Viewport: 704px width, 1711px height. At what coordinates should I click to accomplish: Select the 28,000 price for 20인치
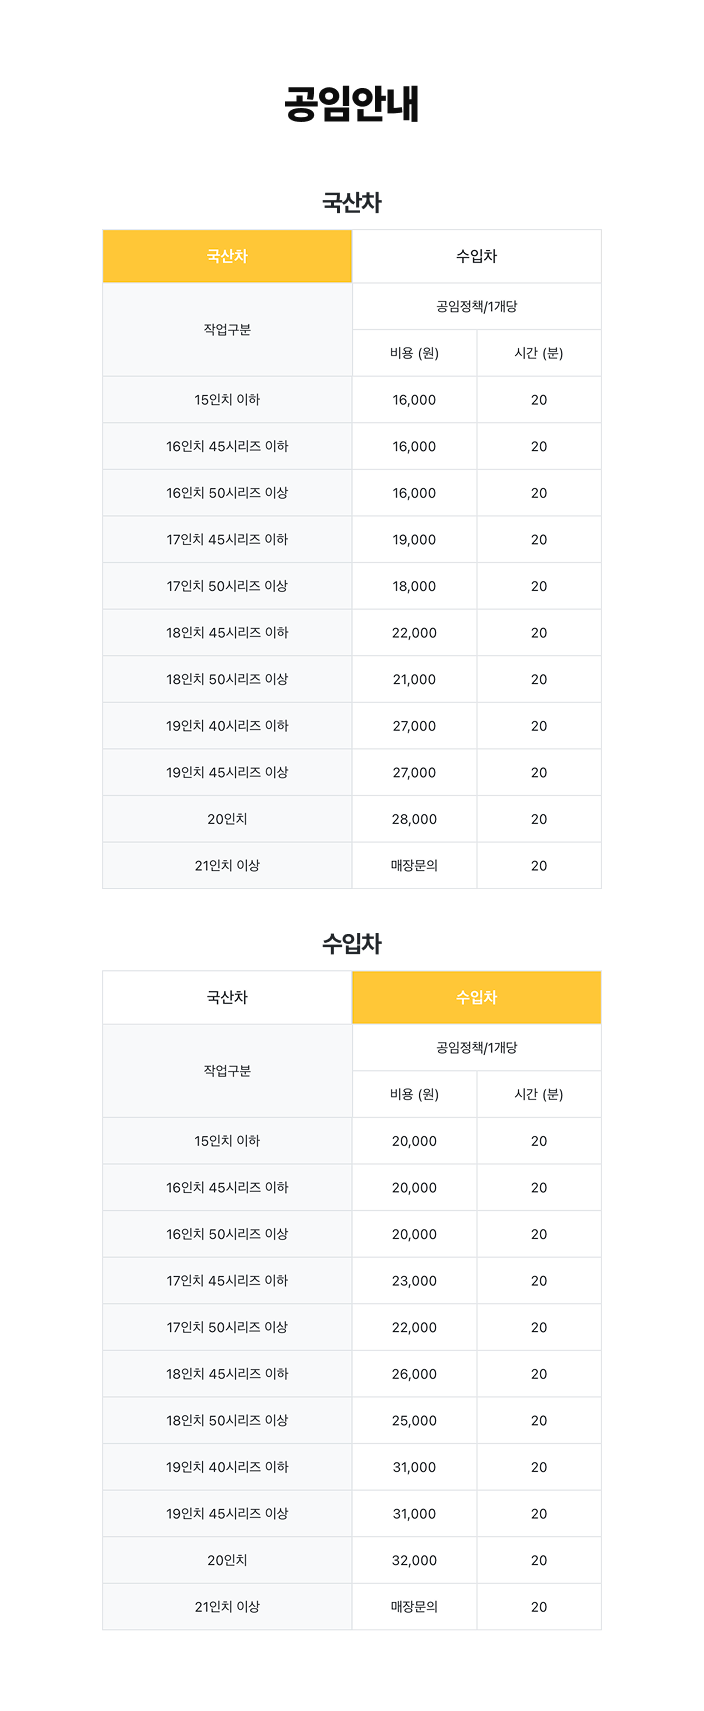tap(414, 819)
